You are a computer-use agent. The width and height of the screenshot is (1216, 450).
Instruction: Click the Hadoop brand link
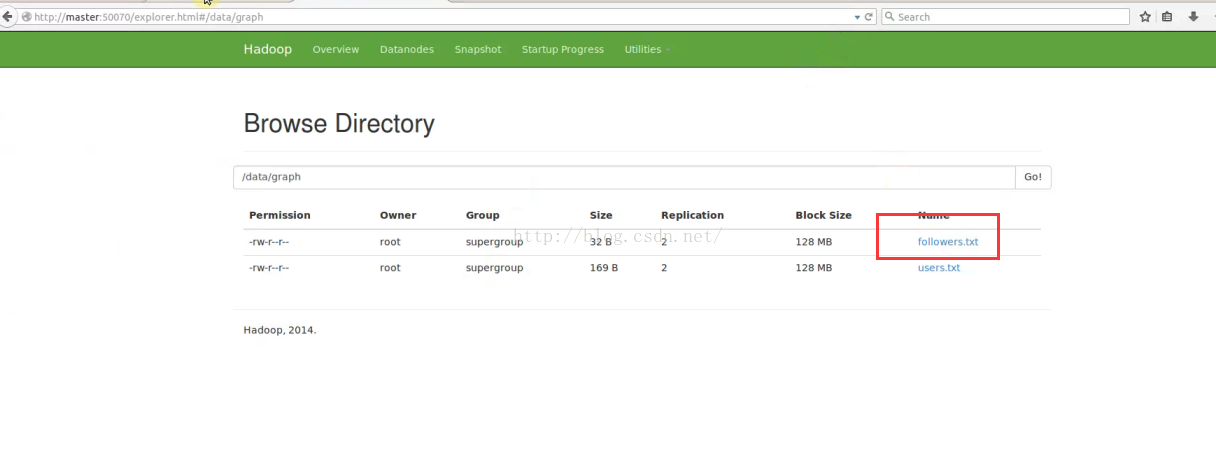coord(268,49)
